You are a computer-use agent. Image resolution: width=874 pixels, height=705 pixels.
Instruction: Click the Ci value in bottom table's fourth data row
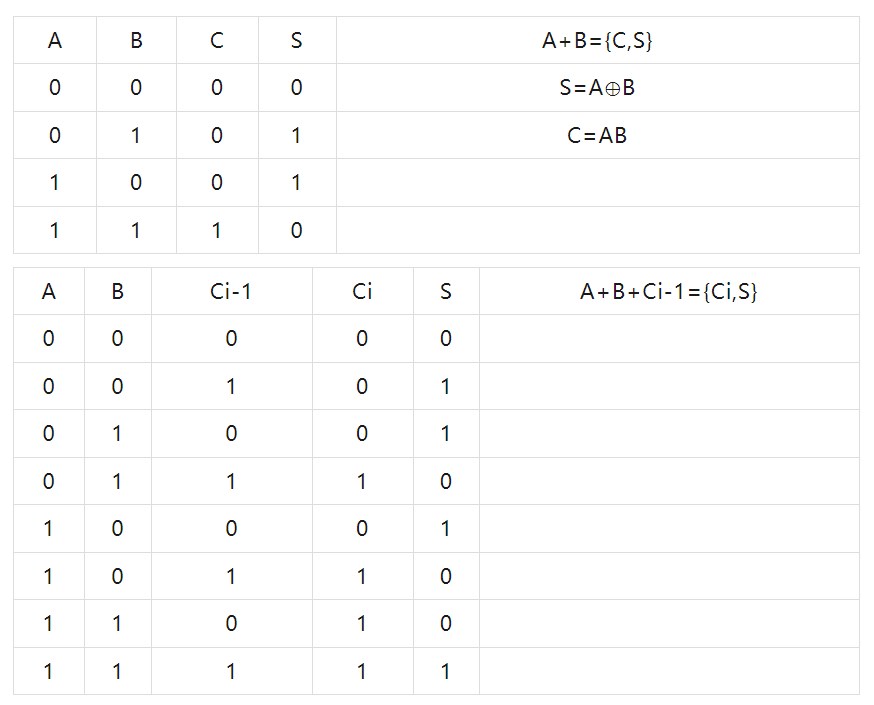pyautogui.click(x=362, y=481)
